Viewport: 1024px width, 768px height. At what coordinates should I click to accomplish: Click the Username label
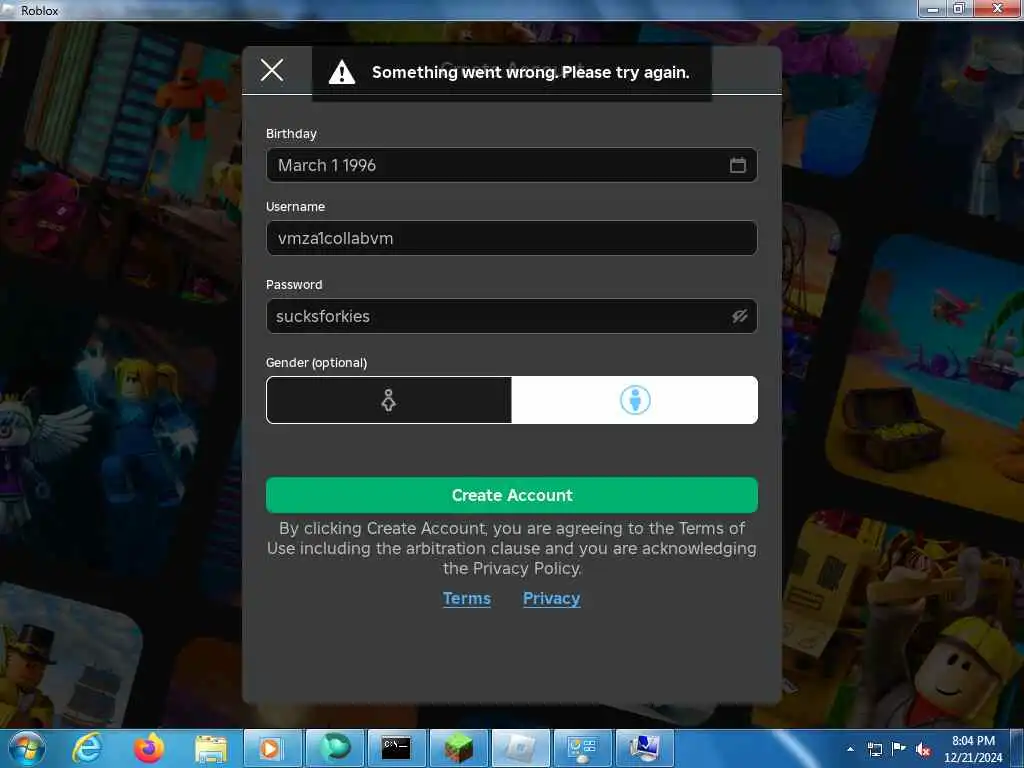[295, 206]
